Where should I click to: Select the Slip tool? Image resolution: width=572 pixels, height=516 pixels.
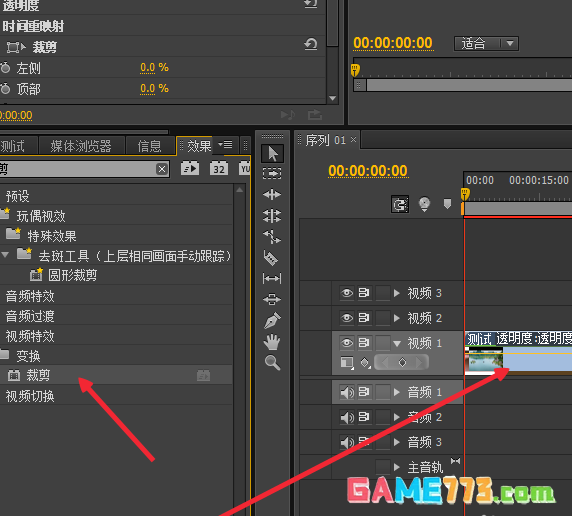point(272,279)
